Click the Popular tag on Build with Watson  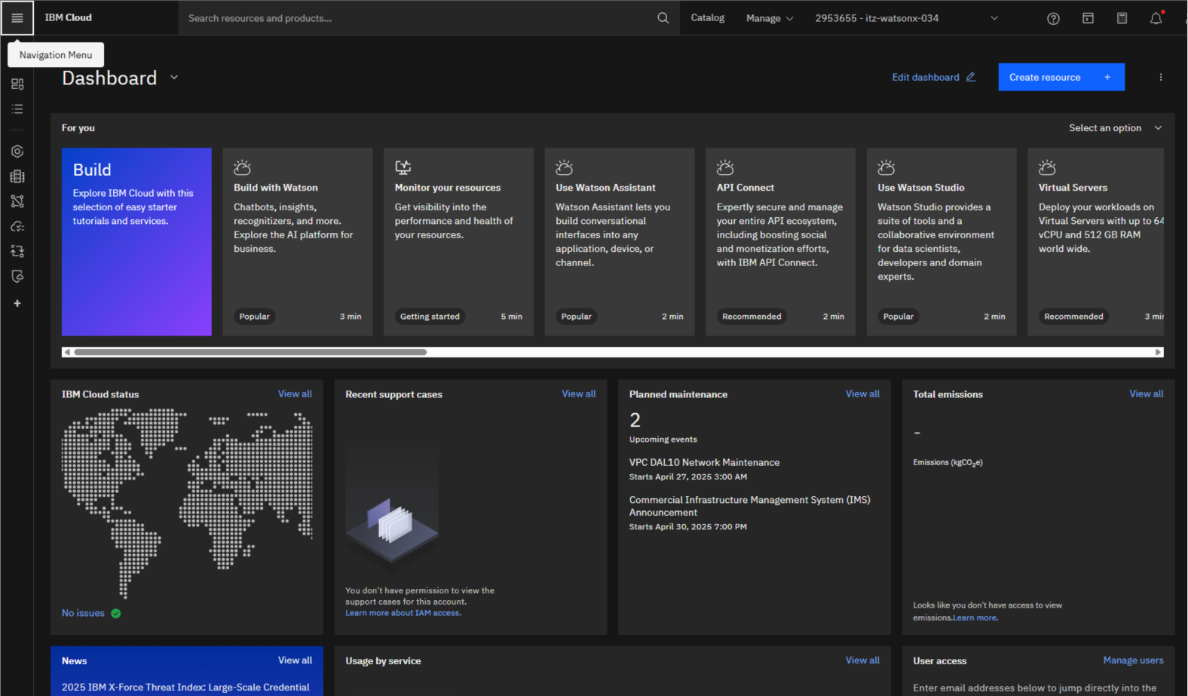pos(255,317)
